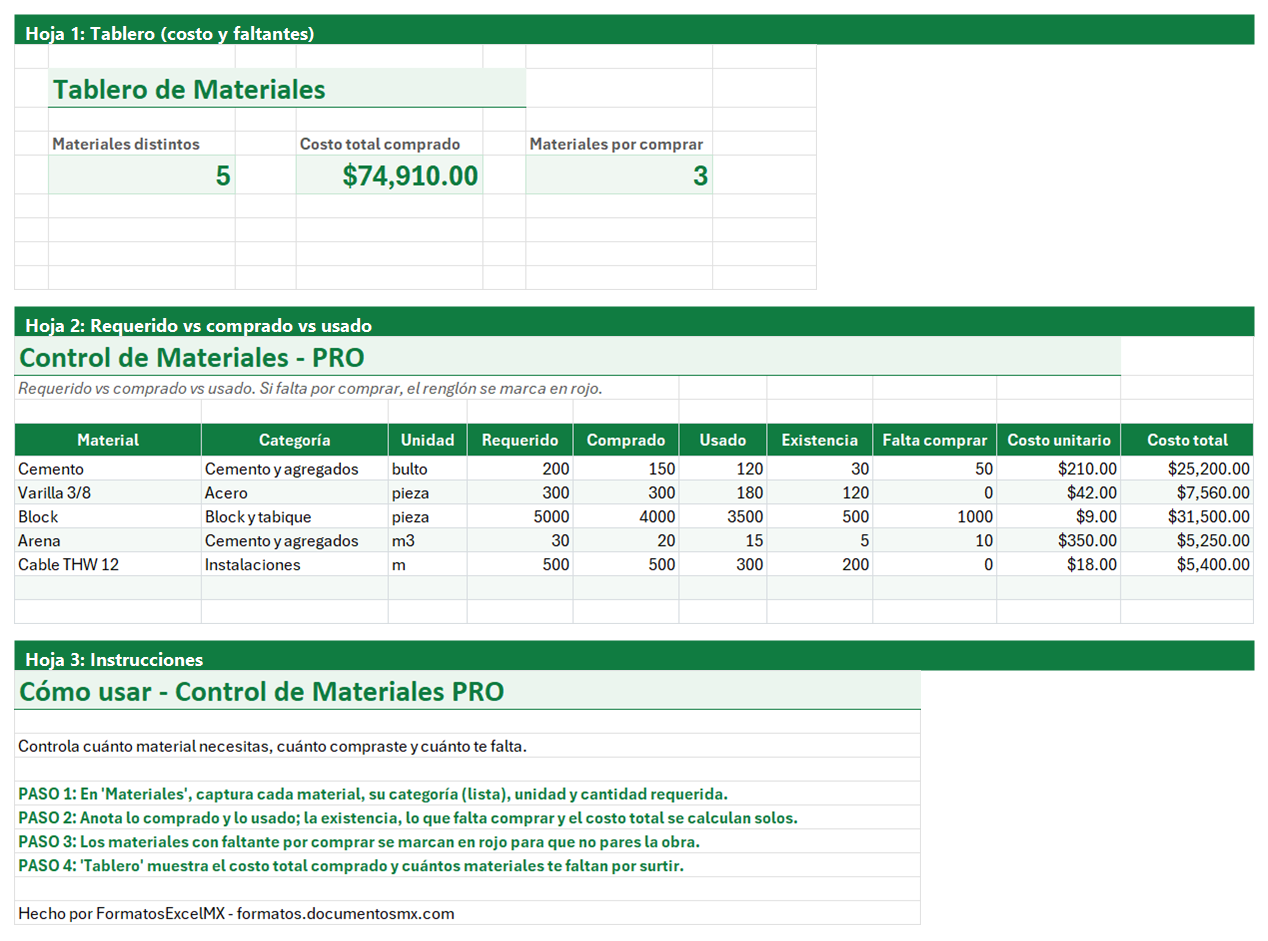The width and height of the screenshot is (1268, 941).
Task: Select Cemento's category 'Cemento y agregados'
Action: click(x=295, y=469)
